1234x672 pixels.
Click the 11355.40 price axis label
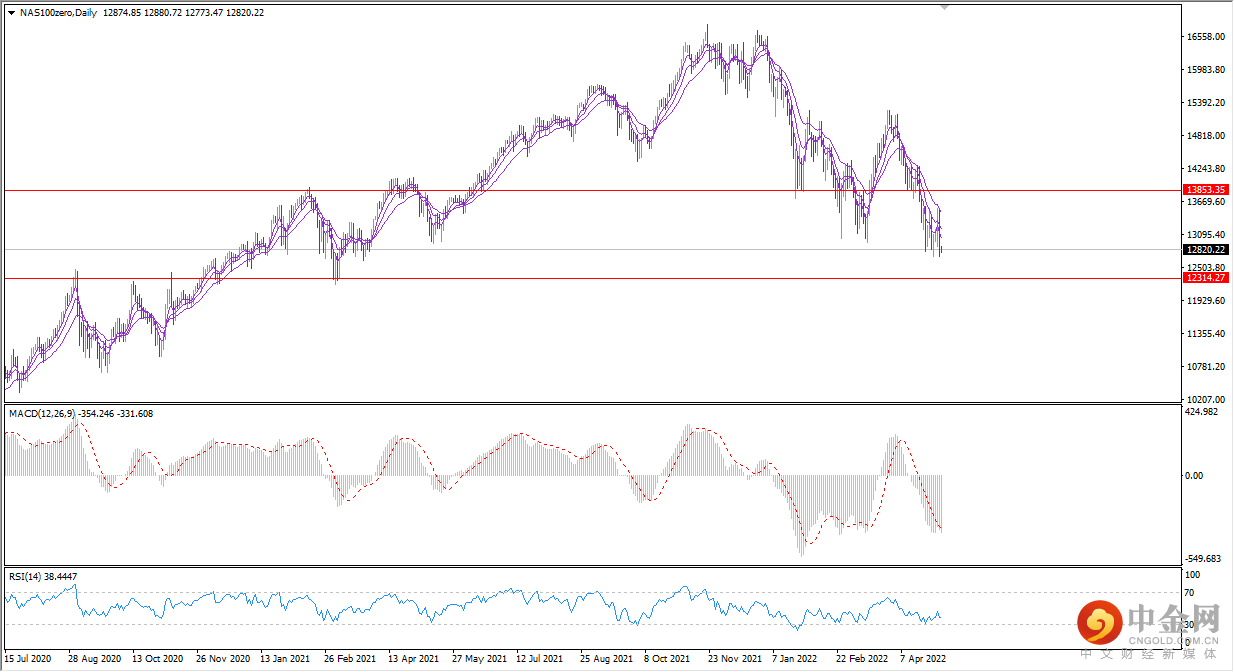pos(1205,334)
